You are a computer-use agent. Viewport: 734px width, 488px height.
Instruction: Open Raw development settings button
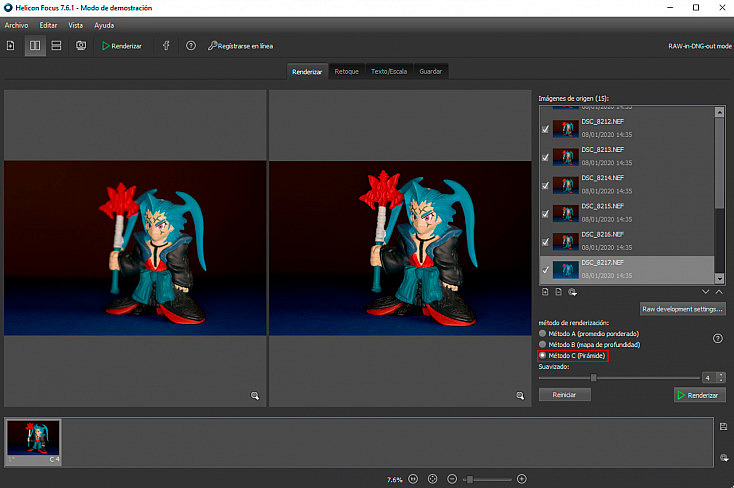tap(683, 309)
